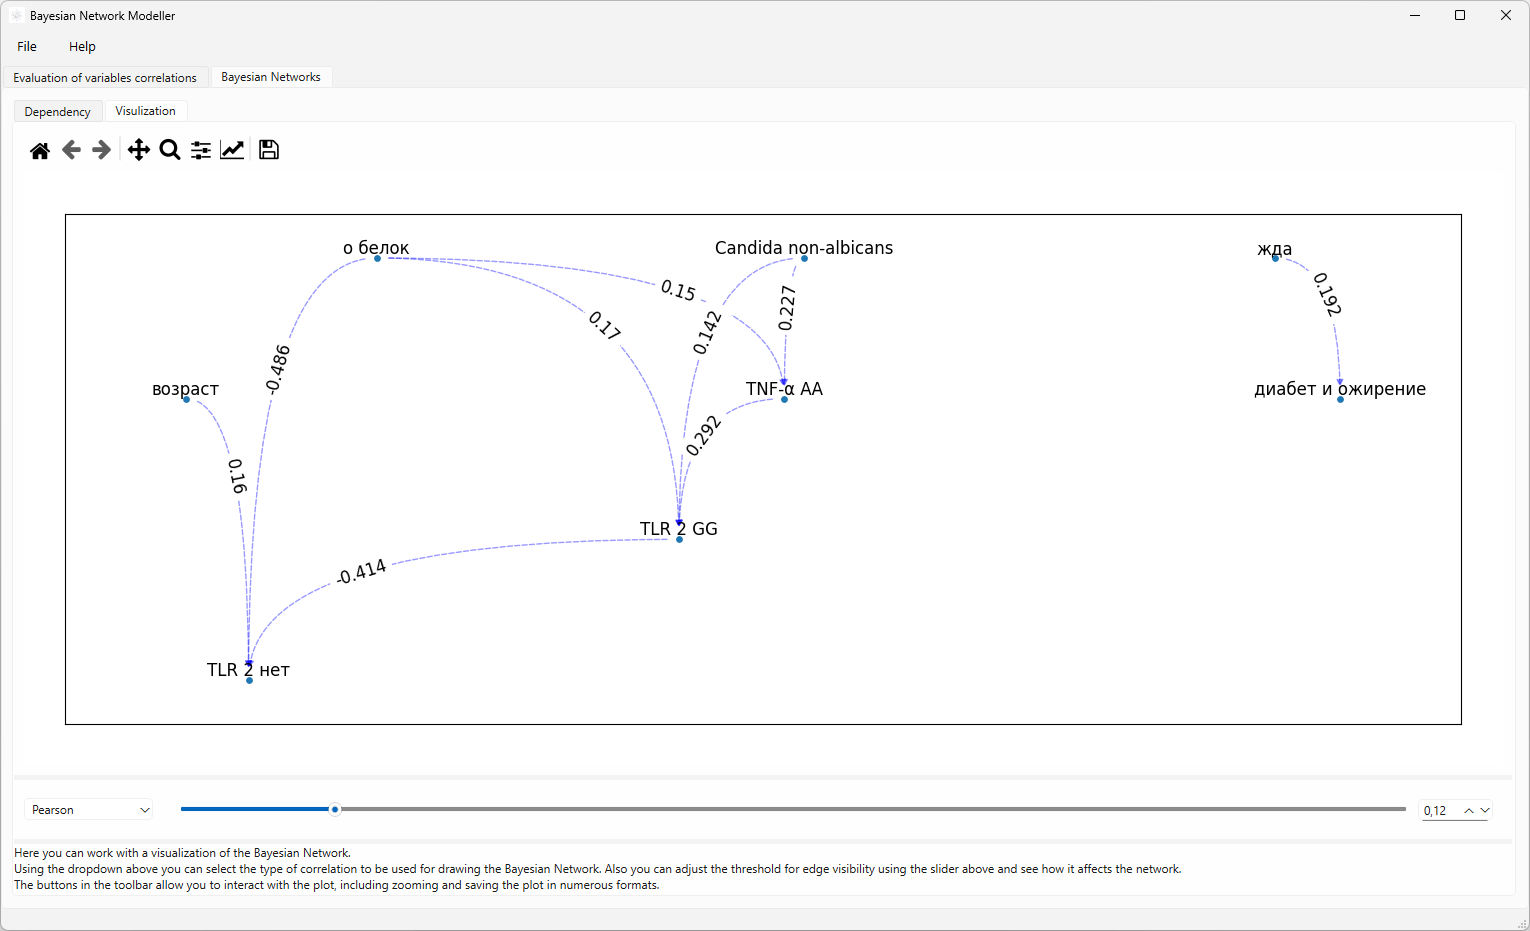Click the forward arrow in the plot toolbar
Image resolution: width=1530 pixels, height=931 pixels.
coord(101,149)
